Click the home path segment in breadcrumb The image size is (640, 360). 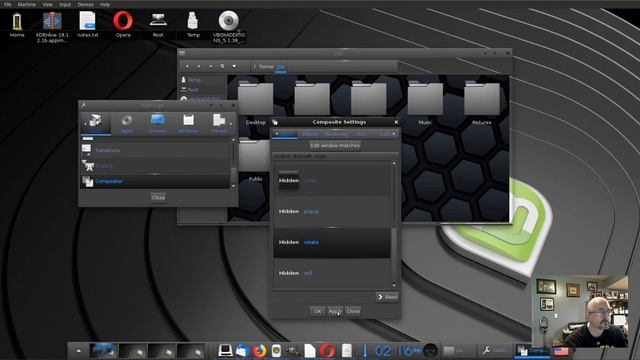[266, 67]
